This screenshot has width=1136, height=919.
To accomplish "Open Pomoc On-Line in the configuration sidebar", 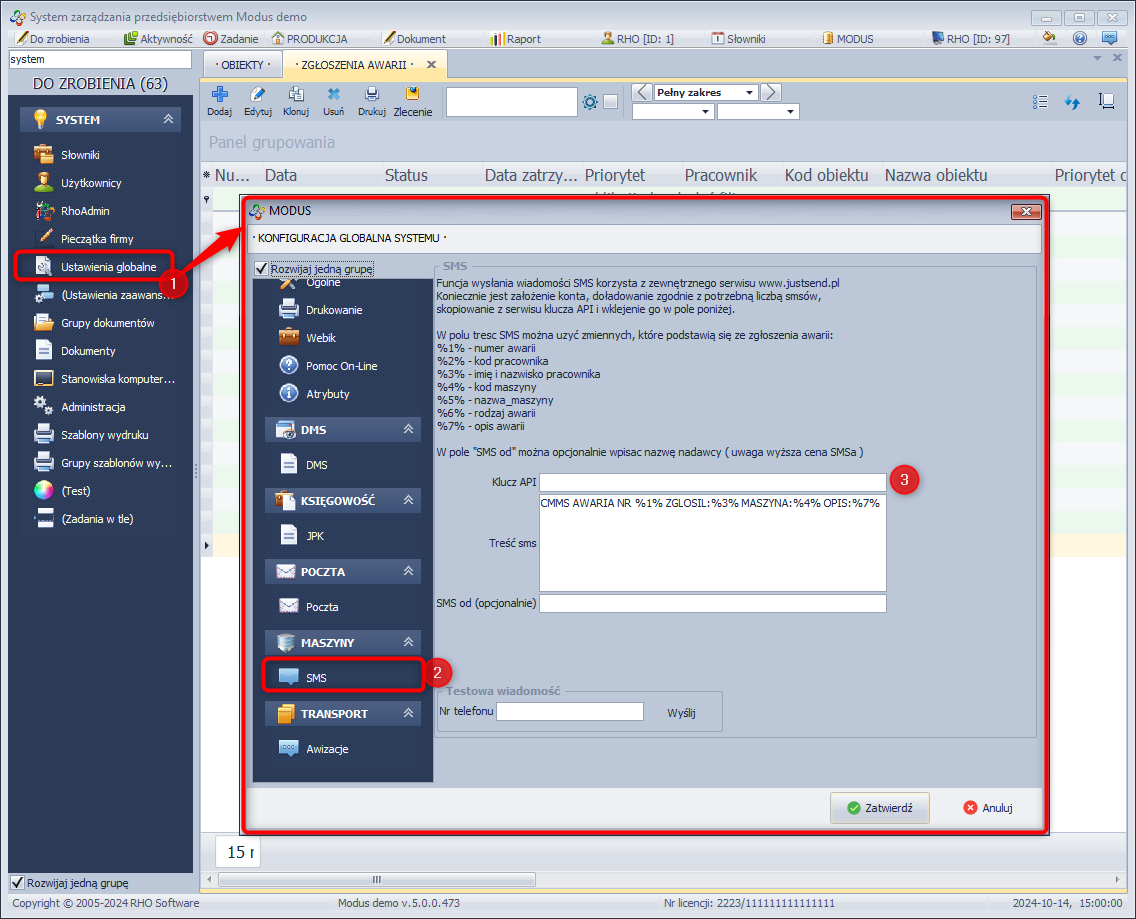I will tap(341, 366).
